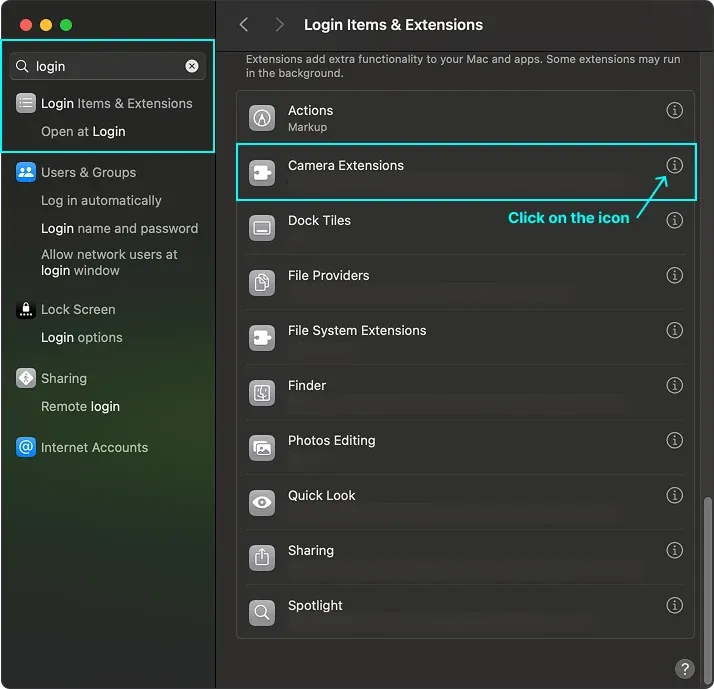Select Login name and password result
Viewport: 714px width, 689px height.
[x=119, y=228]
